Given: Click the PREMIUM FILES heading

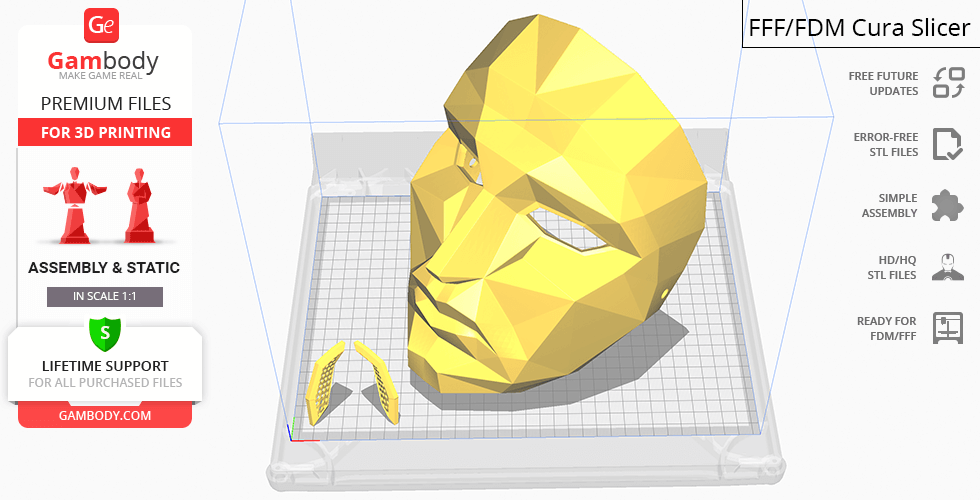Looking at the screenshot, I should click(106, 104).
